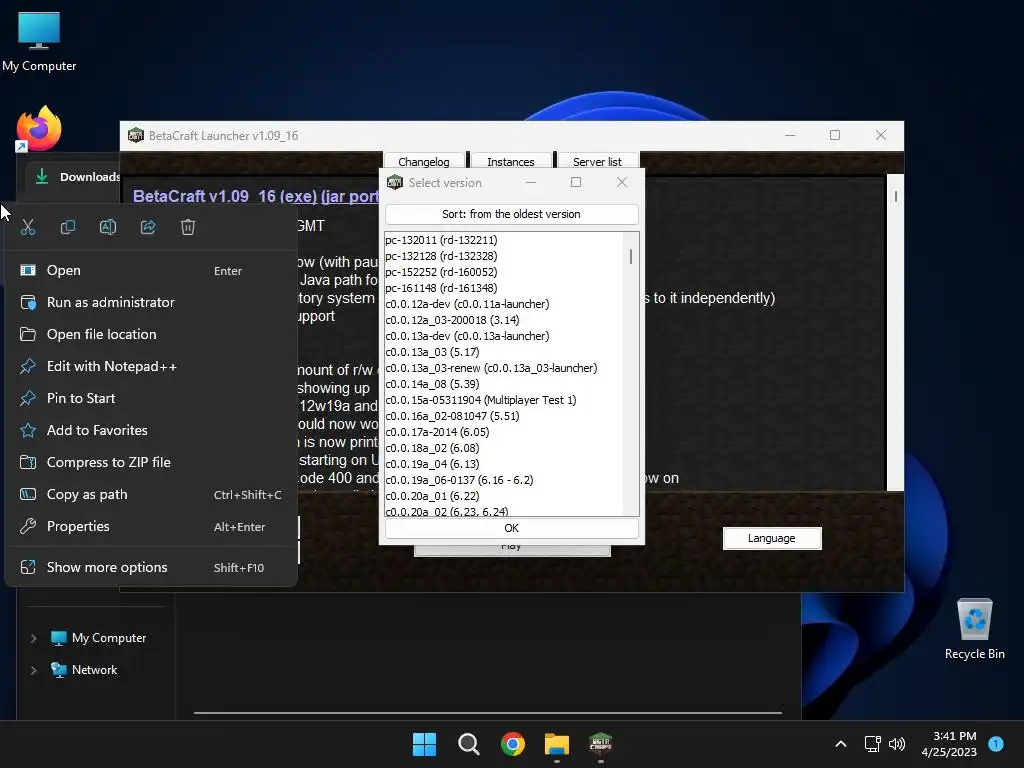Open the Changelog tab in BetaCraft

point(424,161)
